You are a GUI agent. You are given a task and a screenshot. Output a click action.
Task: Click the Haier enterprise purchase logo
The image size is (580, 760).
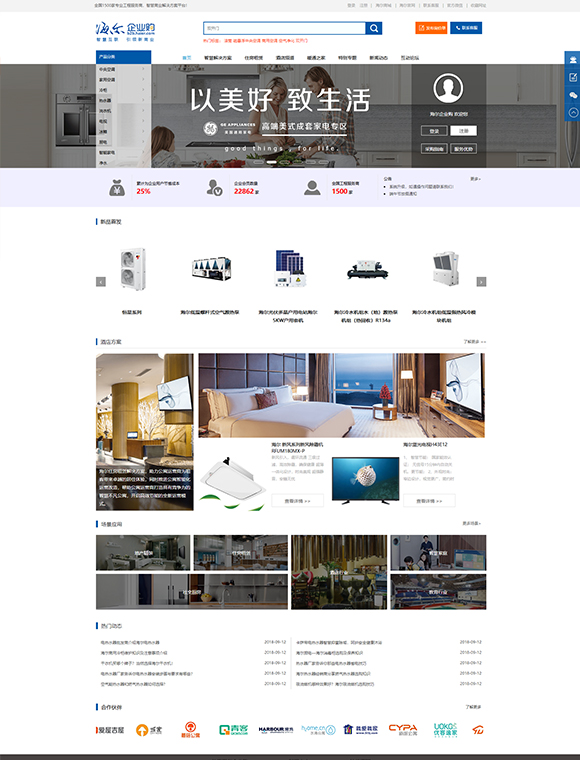125,32
